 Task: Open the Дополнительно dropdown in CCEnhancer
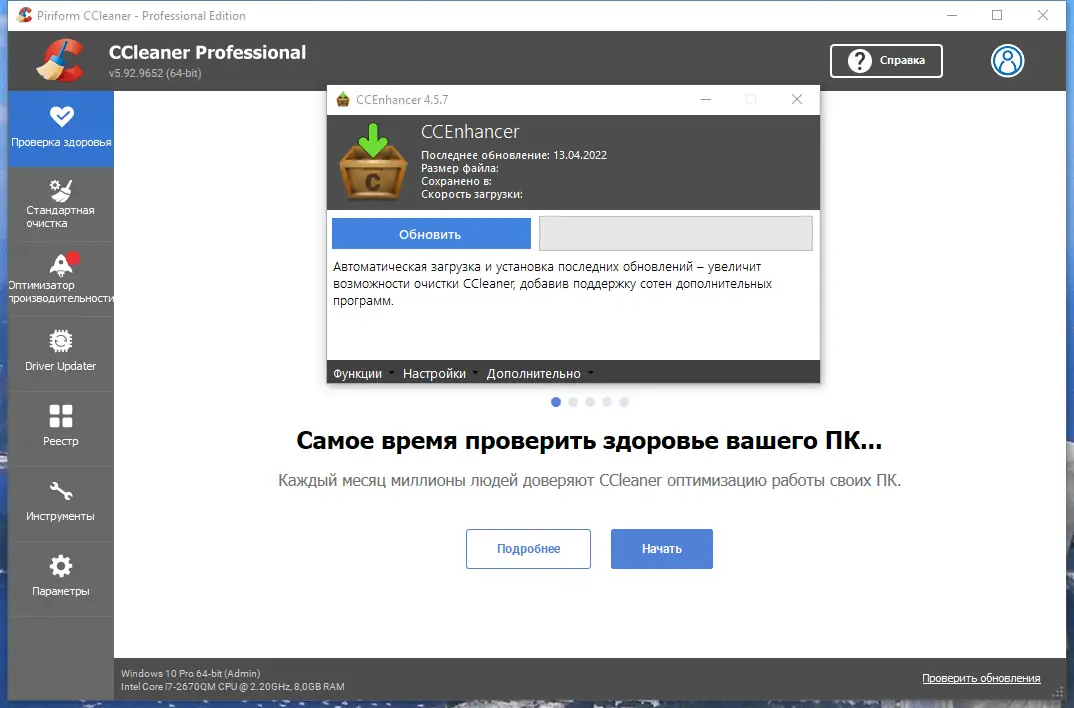click(533, 372)
